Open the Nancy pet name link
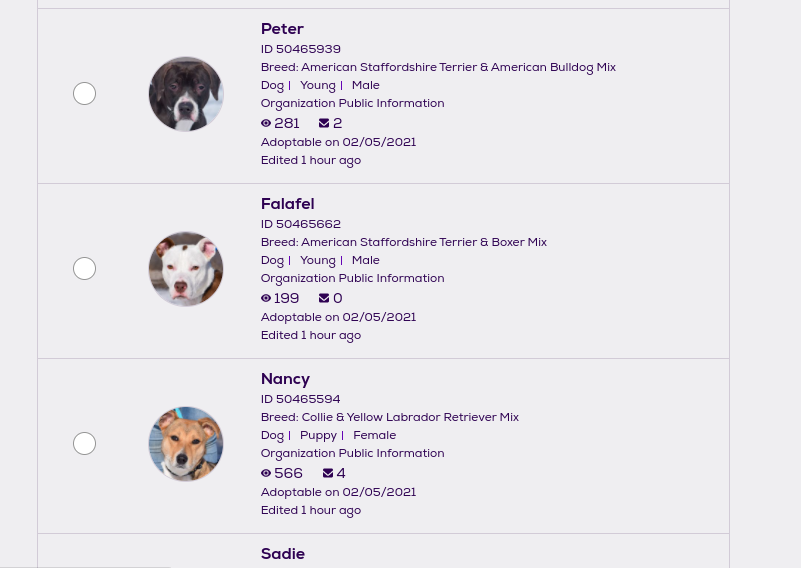This screenshot has height=568, width=801. coord(285,379)
